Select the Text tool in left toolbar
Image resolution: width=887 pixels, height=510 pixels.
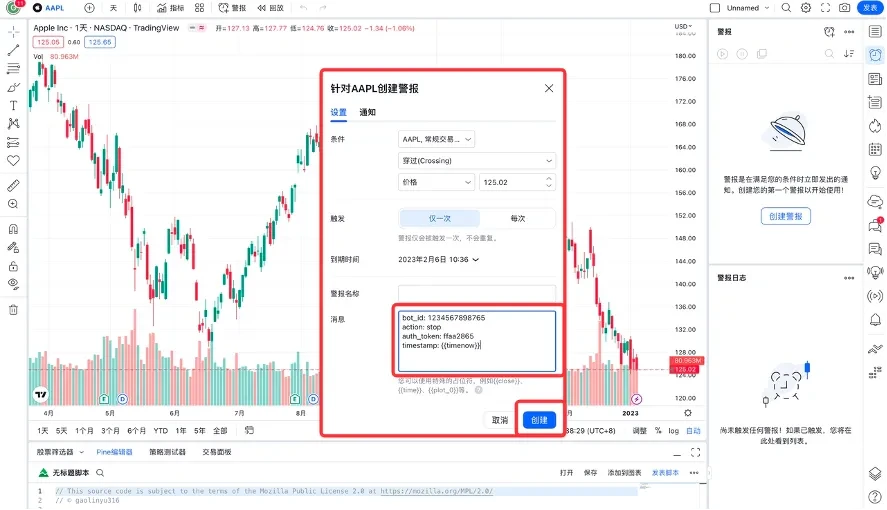tap(13, 106)
